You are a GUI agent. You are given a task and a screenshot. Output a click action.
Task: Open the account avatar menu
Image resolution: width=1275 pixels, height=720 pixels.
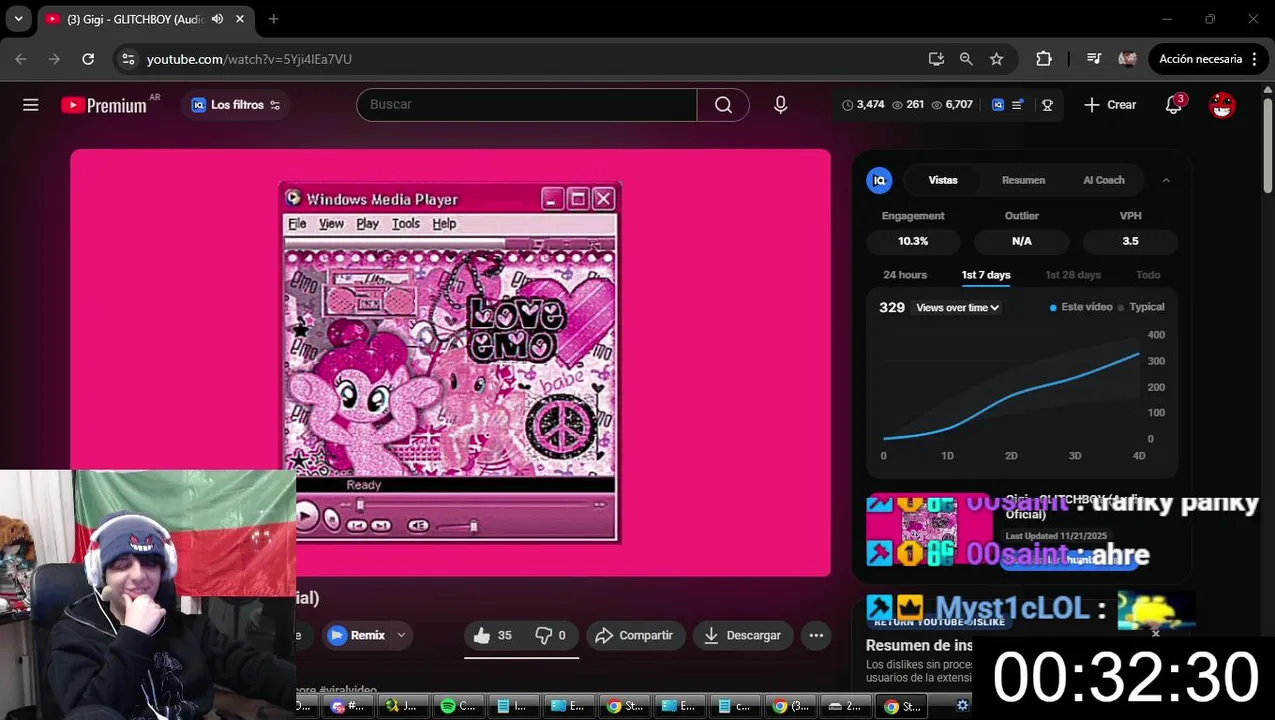(x=1222, y=105)
